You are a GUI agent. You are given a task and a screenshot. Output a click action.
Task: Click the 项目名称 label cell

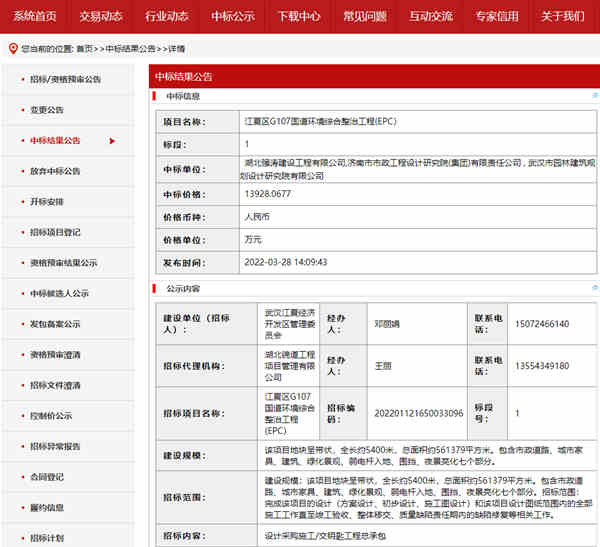click(198, 122)
